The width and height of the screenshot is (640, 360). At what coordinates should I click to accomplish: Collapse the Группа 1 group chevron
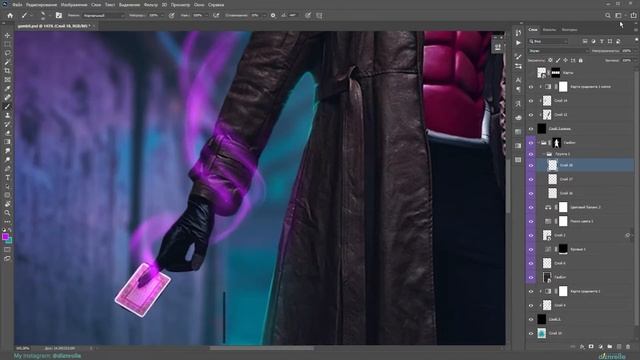click(544, 154)
